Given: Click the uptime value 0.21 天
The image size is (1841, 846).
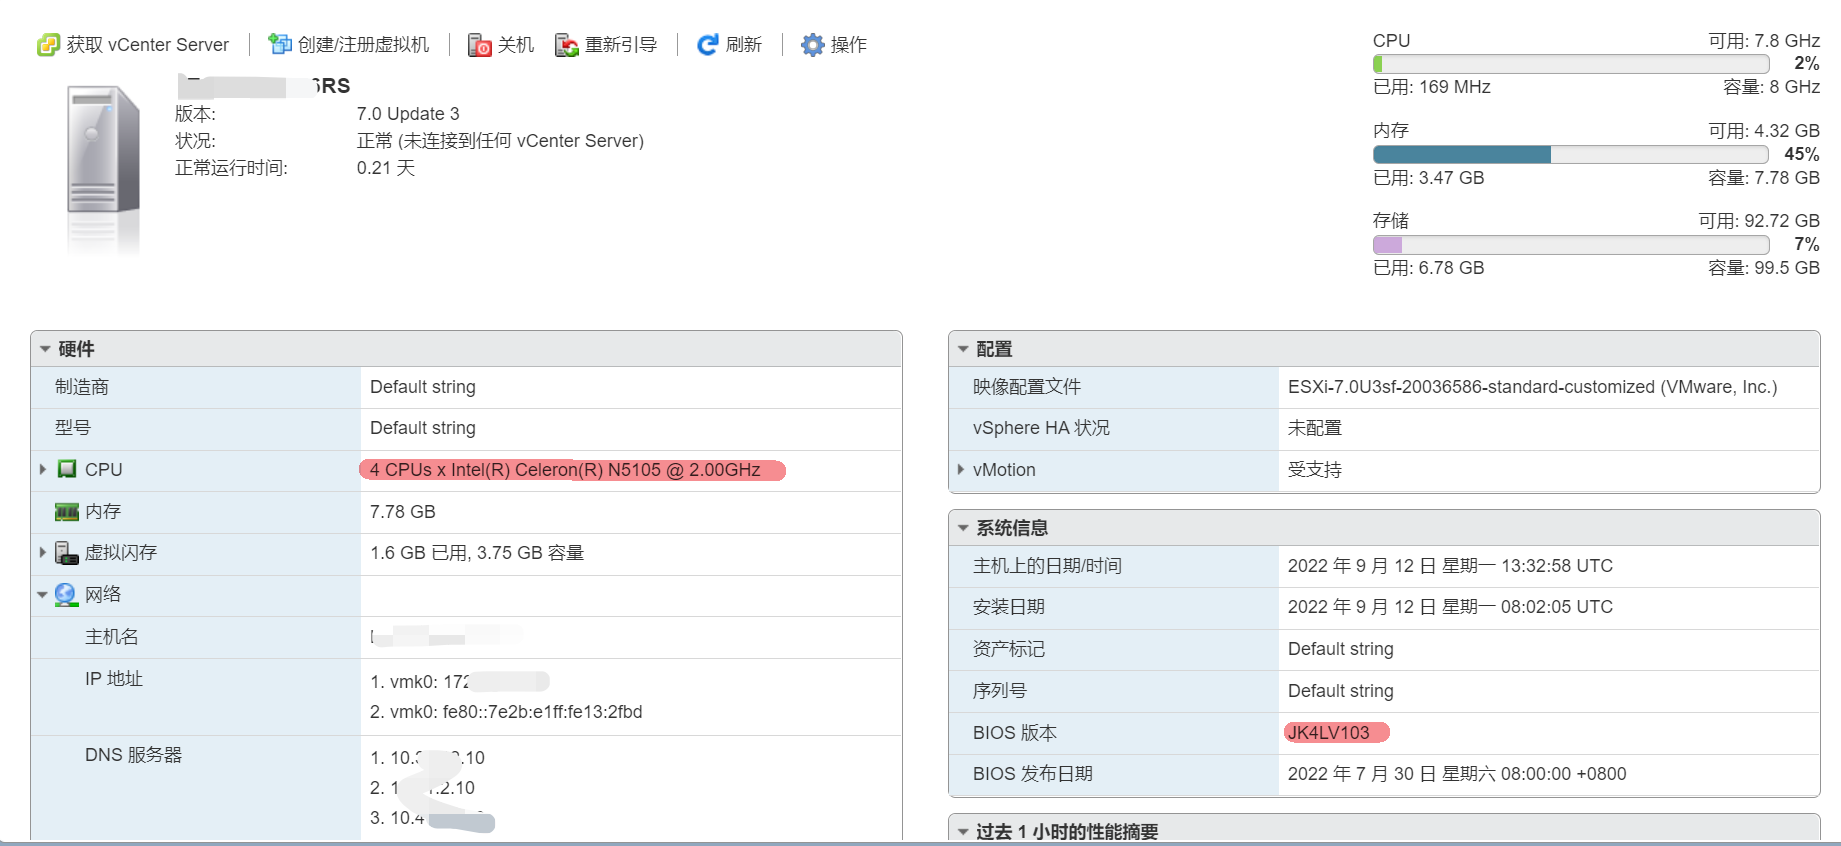Looking at the screenshot, I should coord(386,168).
